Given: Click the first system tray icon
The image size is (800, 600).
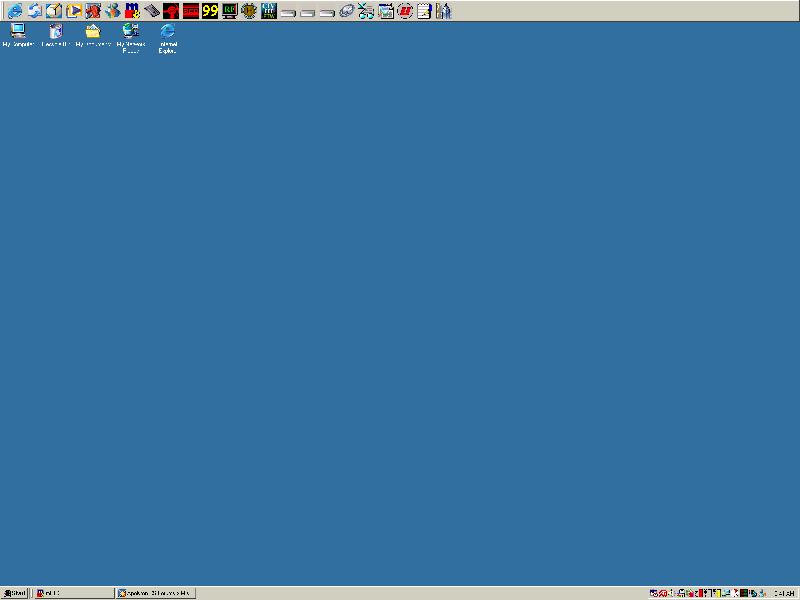Looking at the screenshot, I should [x=653, y=593].
